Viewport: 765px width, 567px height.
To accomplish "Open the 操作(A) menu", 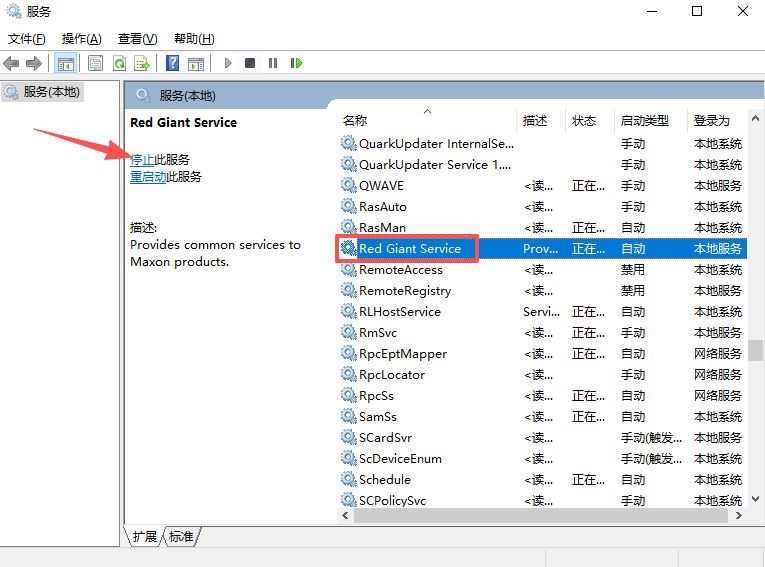I will coord(81,38).
